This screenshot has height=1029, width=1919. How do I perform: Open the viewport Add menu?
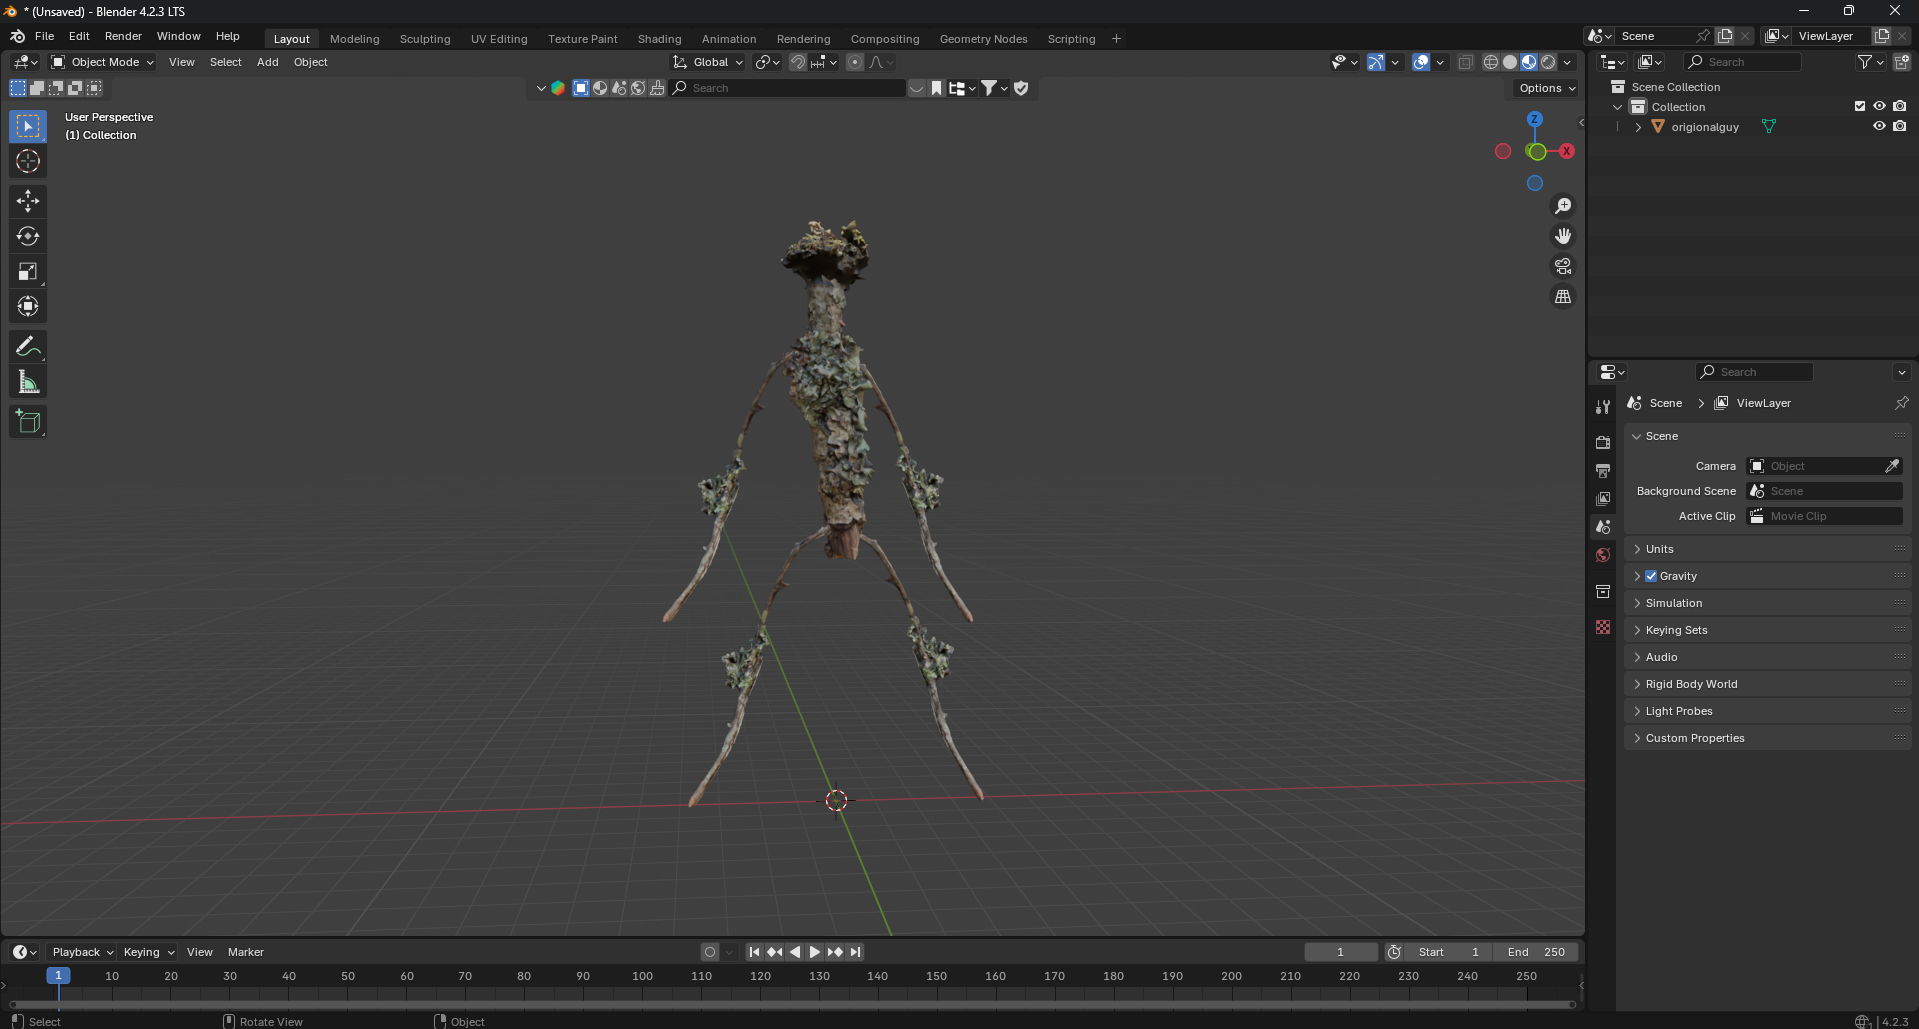[x=267, y=62]
